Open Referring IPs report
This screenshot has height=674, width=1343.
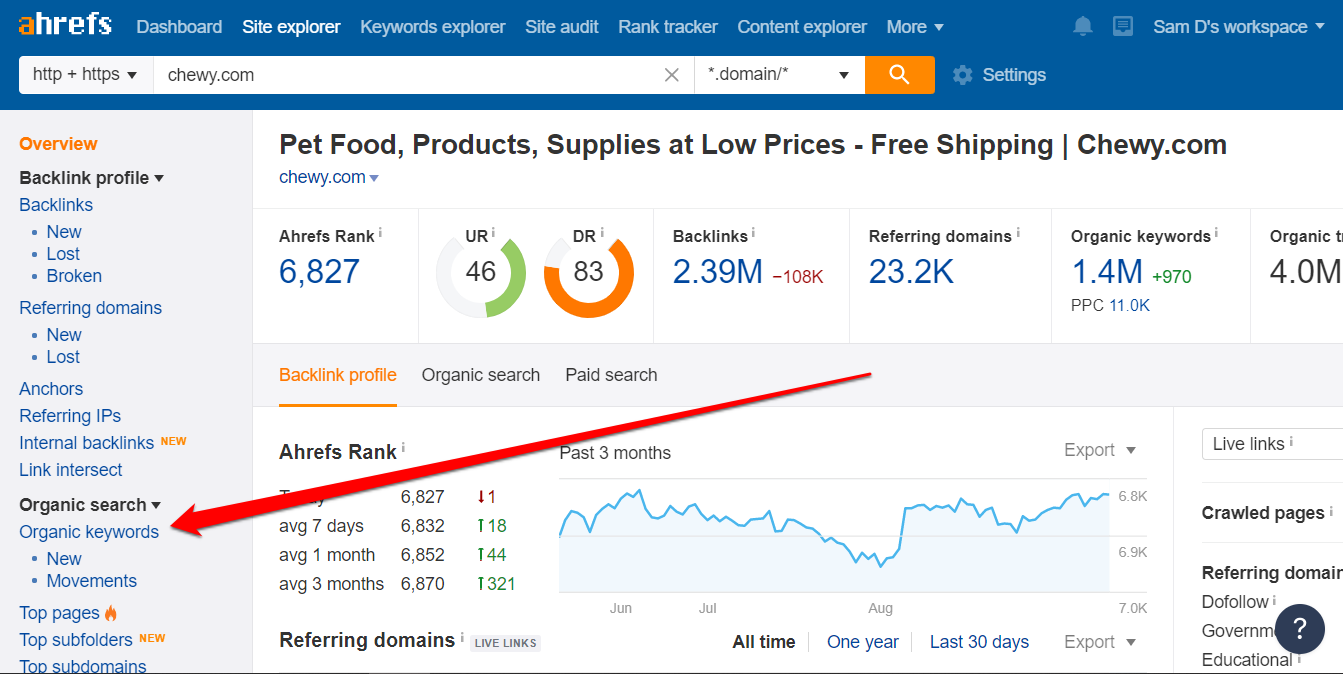point(70,416)
